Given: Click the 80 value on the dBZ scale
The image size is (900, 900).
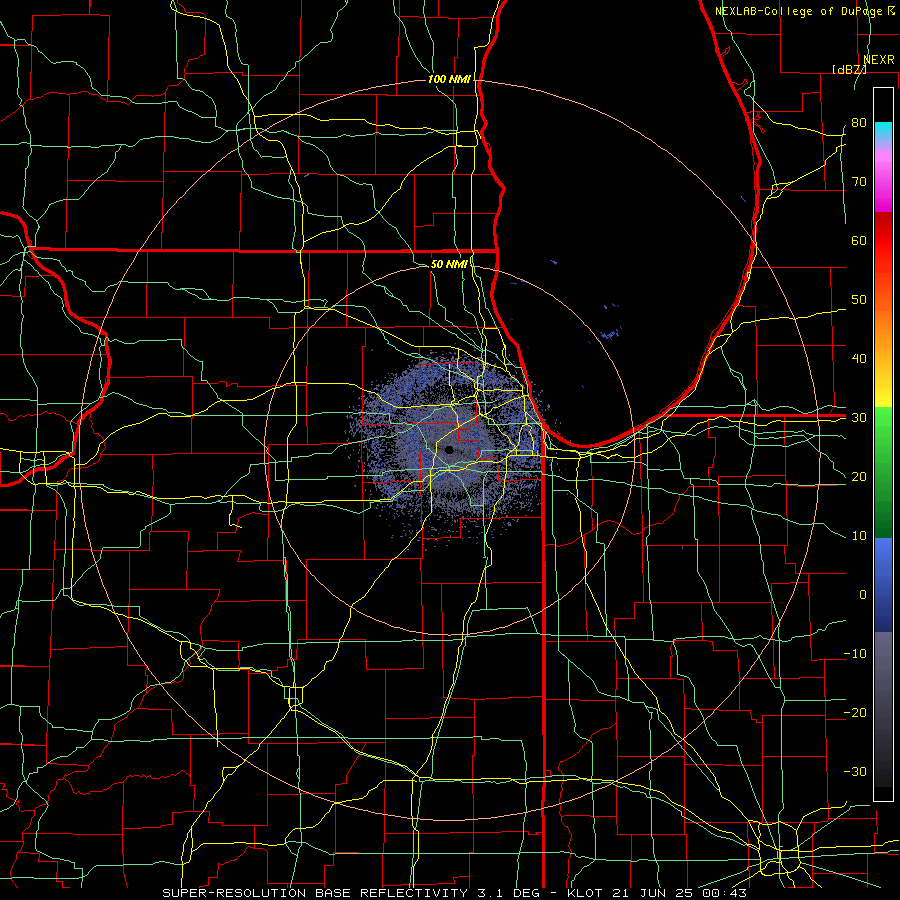Looking at the screenshot, I should [x=859, y=123].
